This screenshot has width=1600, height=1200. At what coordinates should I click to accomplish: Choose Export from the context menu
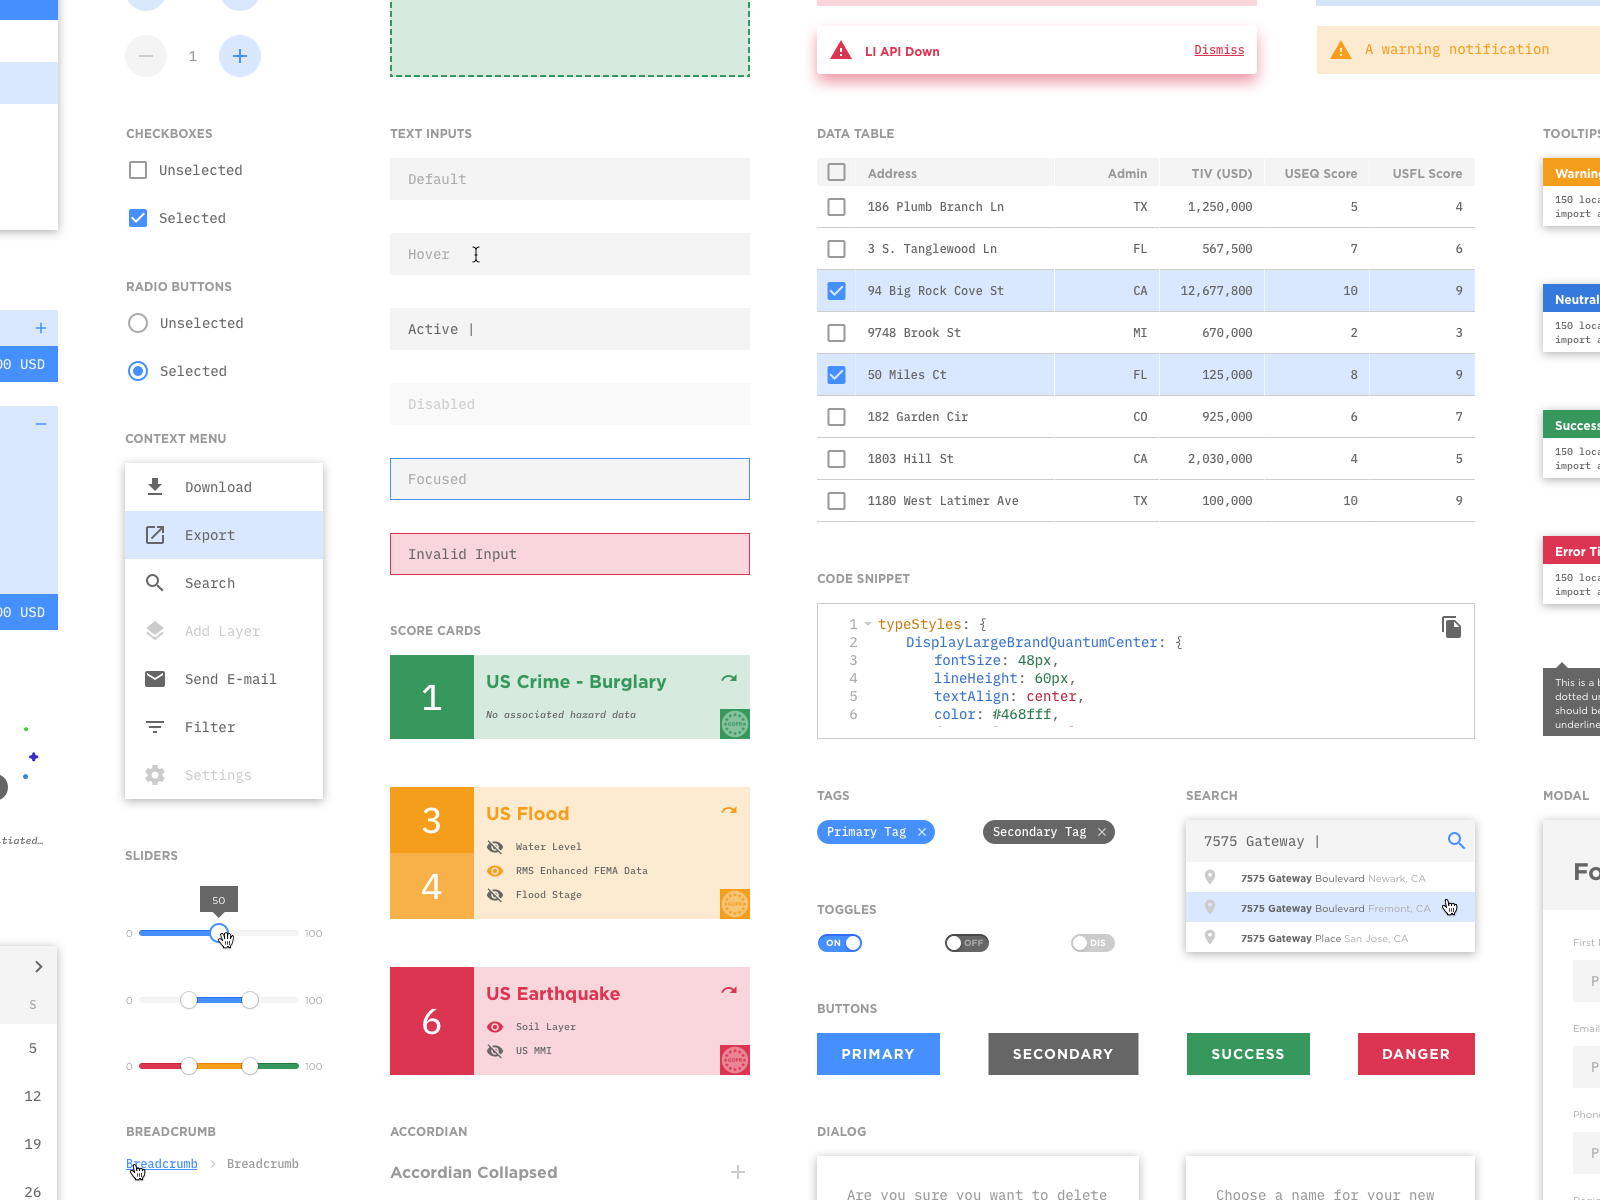coord(210,535)
